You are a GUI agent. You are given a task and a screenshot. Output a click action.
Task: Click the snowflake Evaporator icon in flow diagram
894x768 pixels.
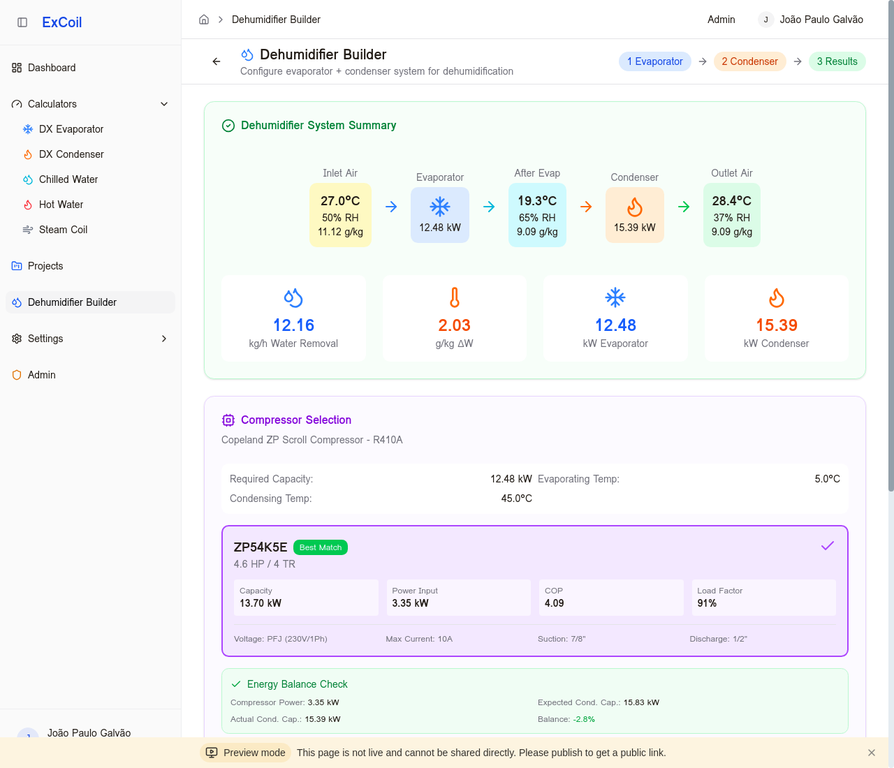pyautogui.click(x=440, y=207)
